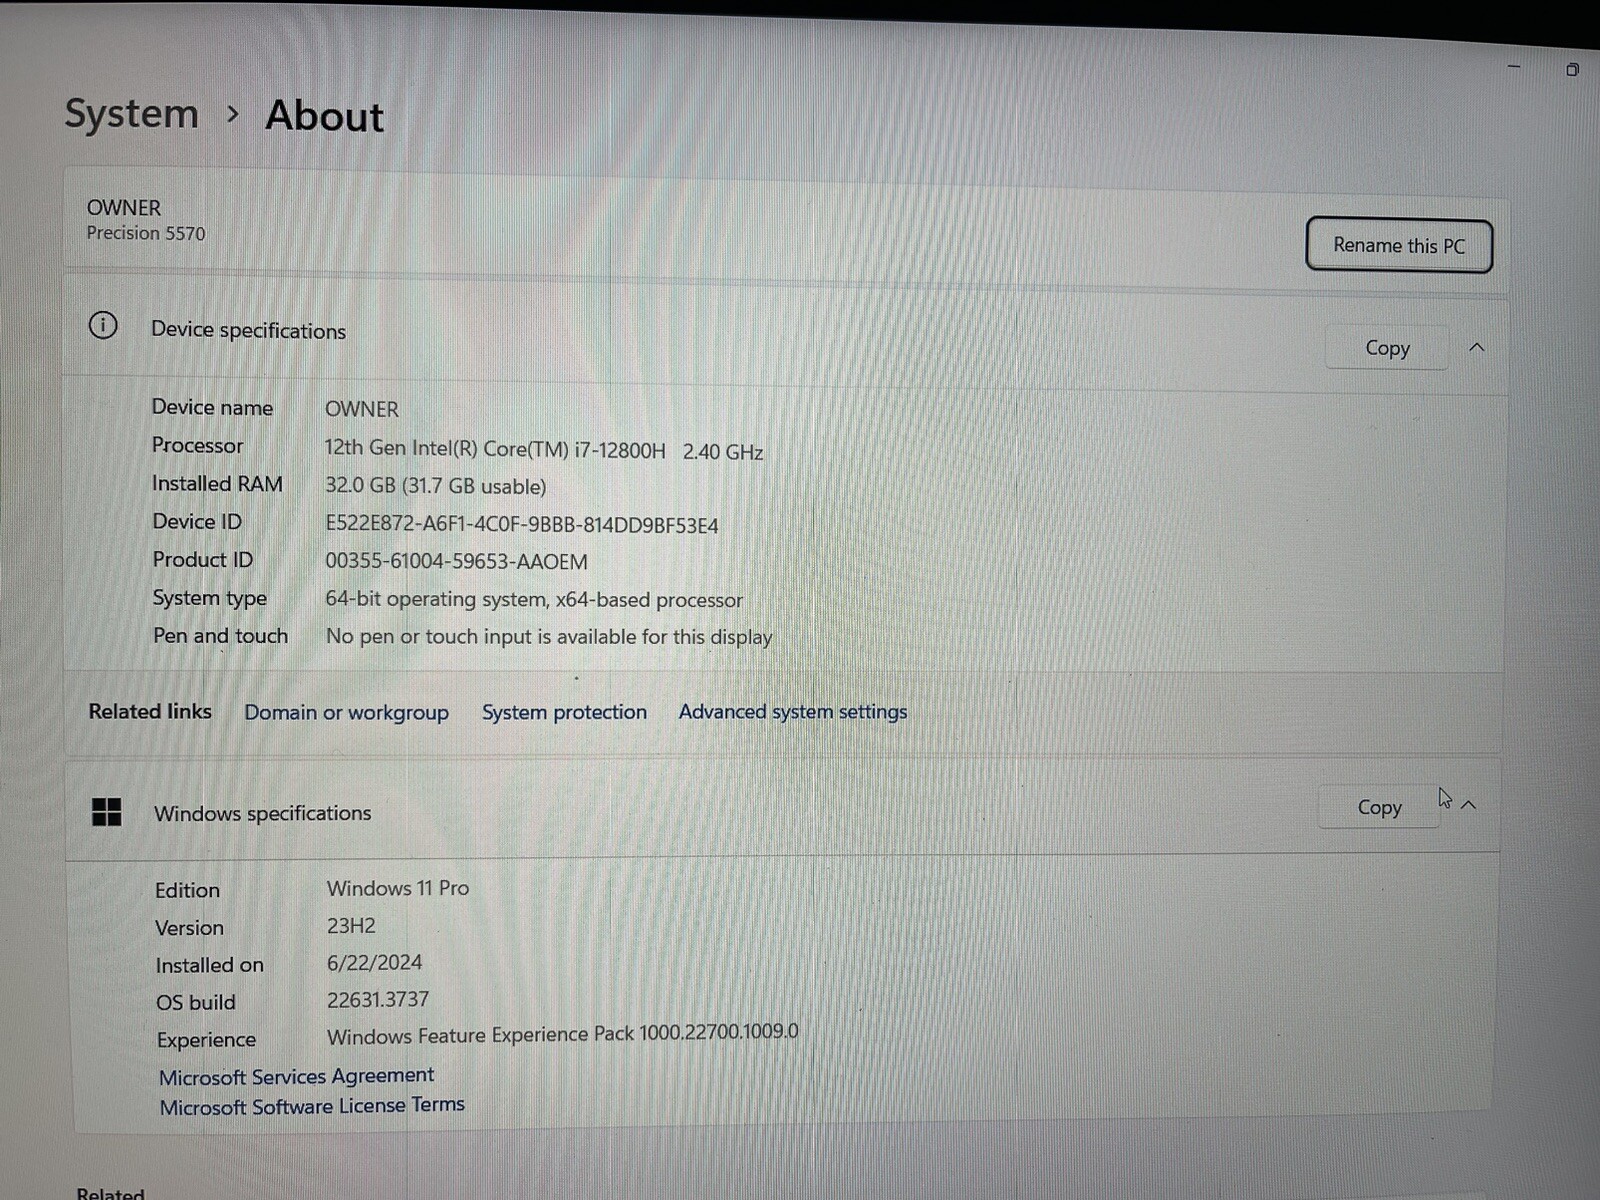Click the Pen and touch label

pos(220,636)
